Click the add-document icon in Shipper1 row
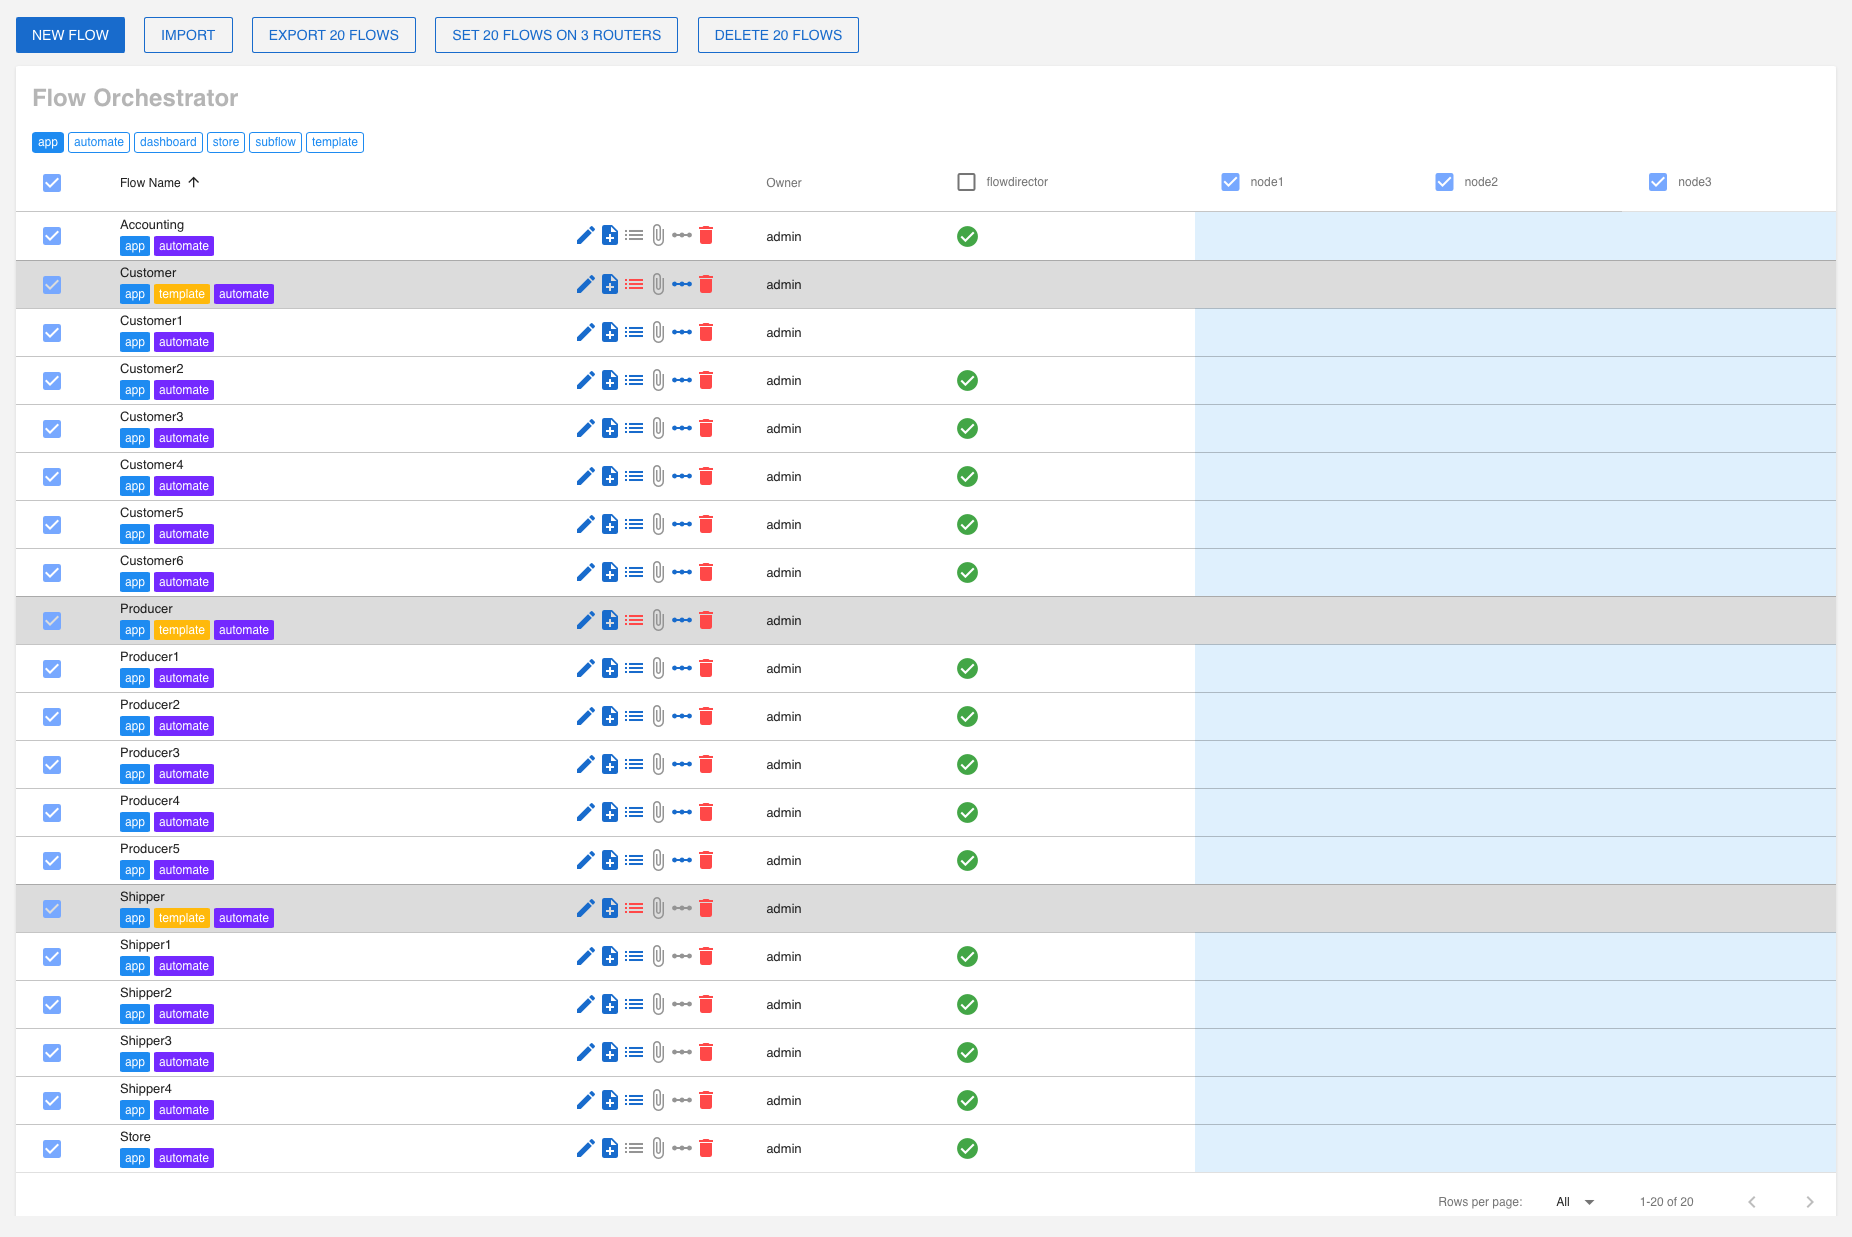The height and width of the screenshot is (1237, 1852). (610, 956)
